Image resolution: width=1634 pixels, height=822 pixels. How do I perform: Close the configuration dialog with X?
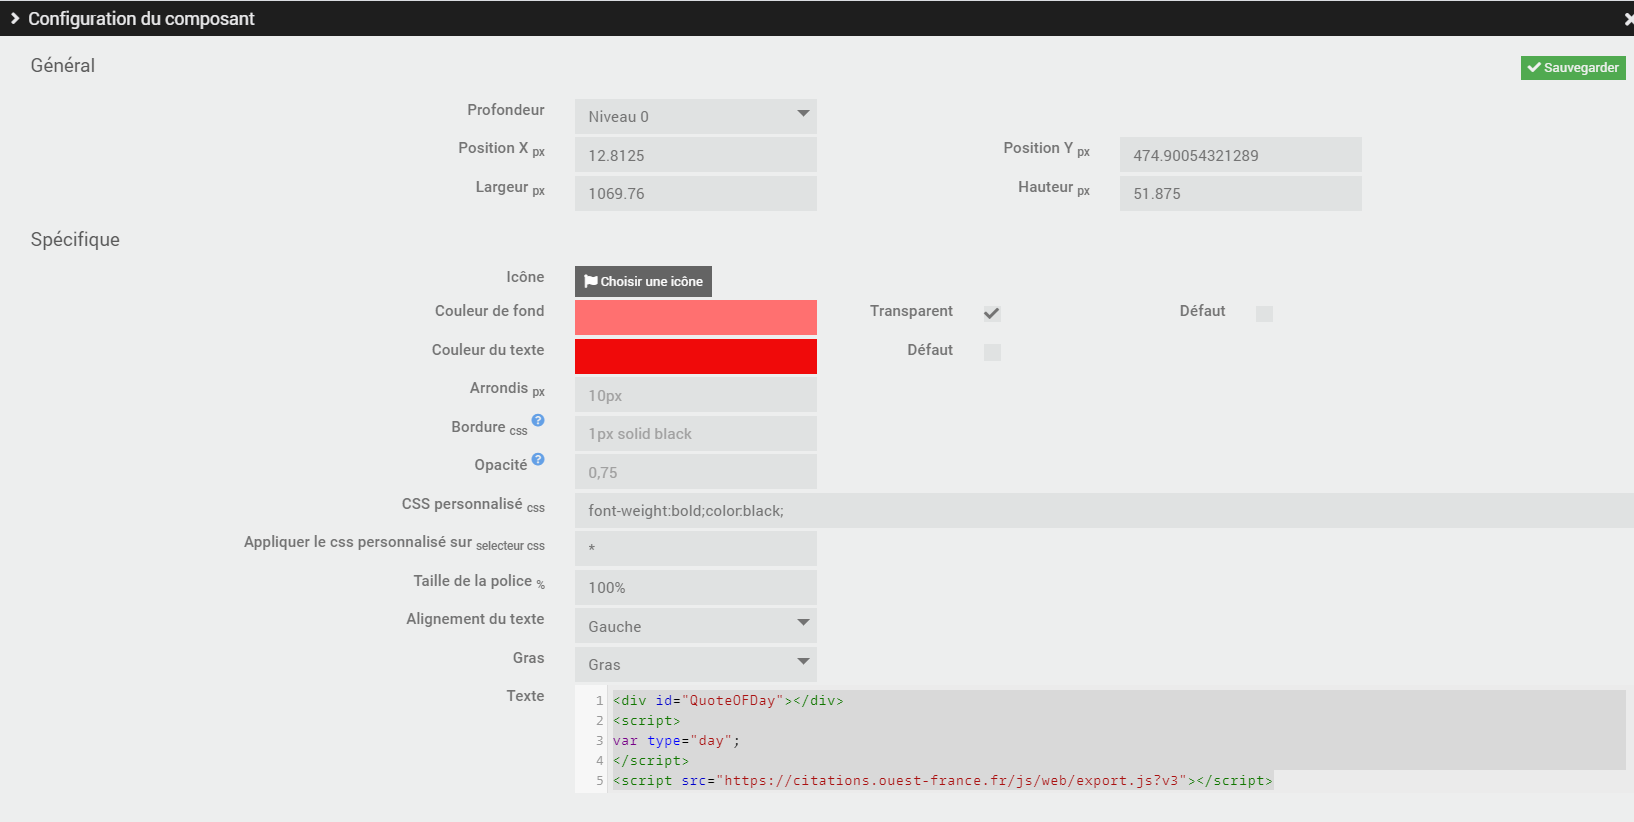(1628, 19)
